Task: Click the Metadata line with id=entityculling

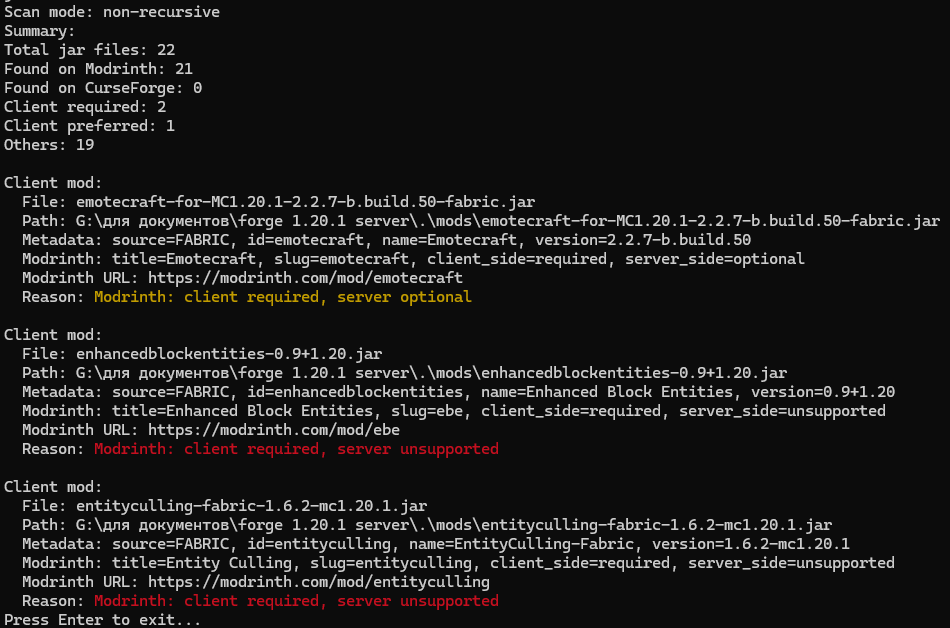Action: click(x=436, y=544)
